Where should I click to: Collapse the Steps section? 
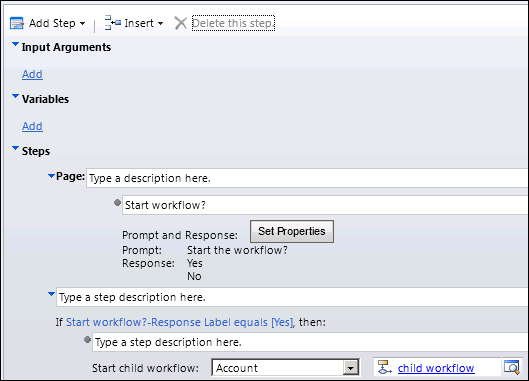[x=15, y=148]
